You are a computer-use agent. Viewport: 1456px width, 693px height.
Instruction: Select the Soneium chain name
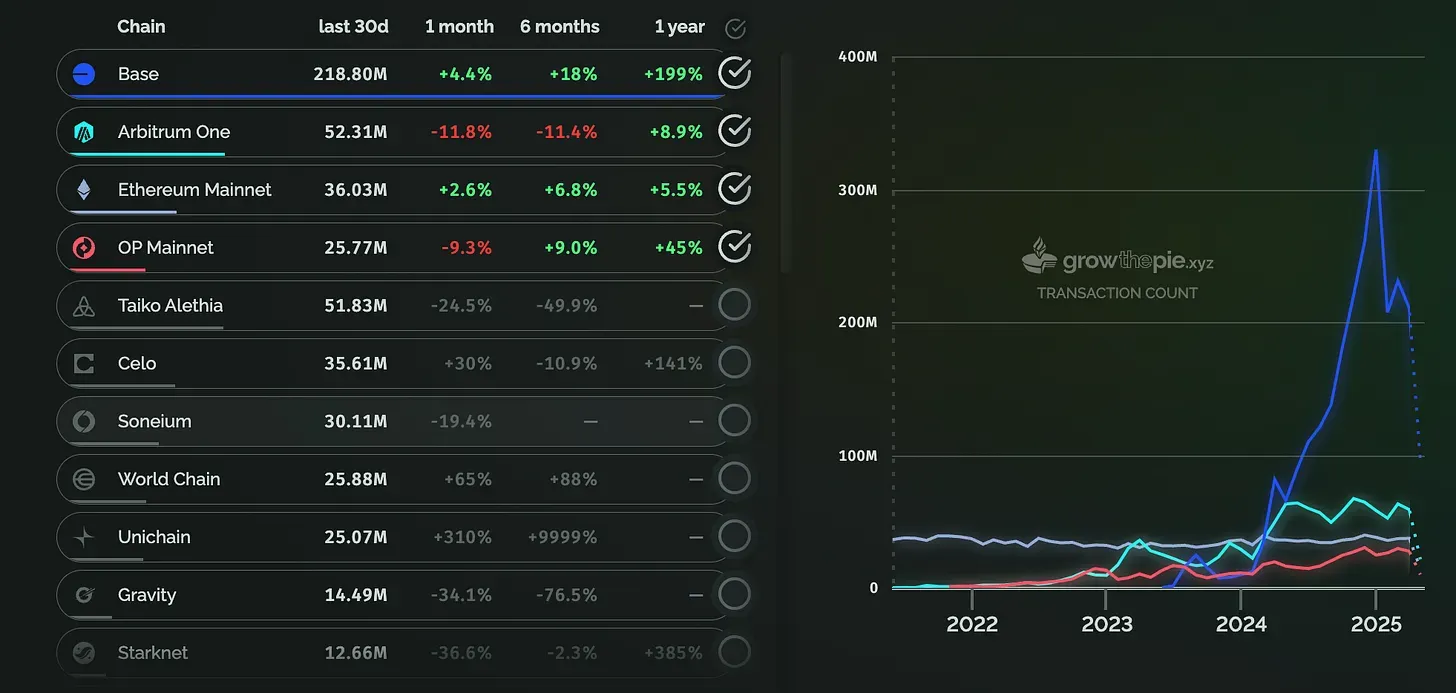click(154, 421)
